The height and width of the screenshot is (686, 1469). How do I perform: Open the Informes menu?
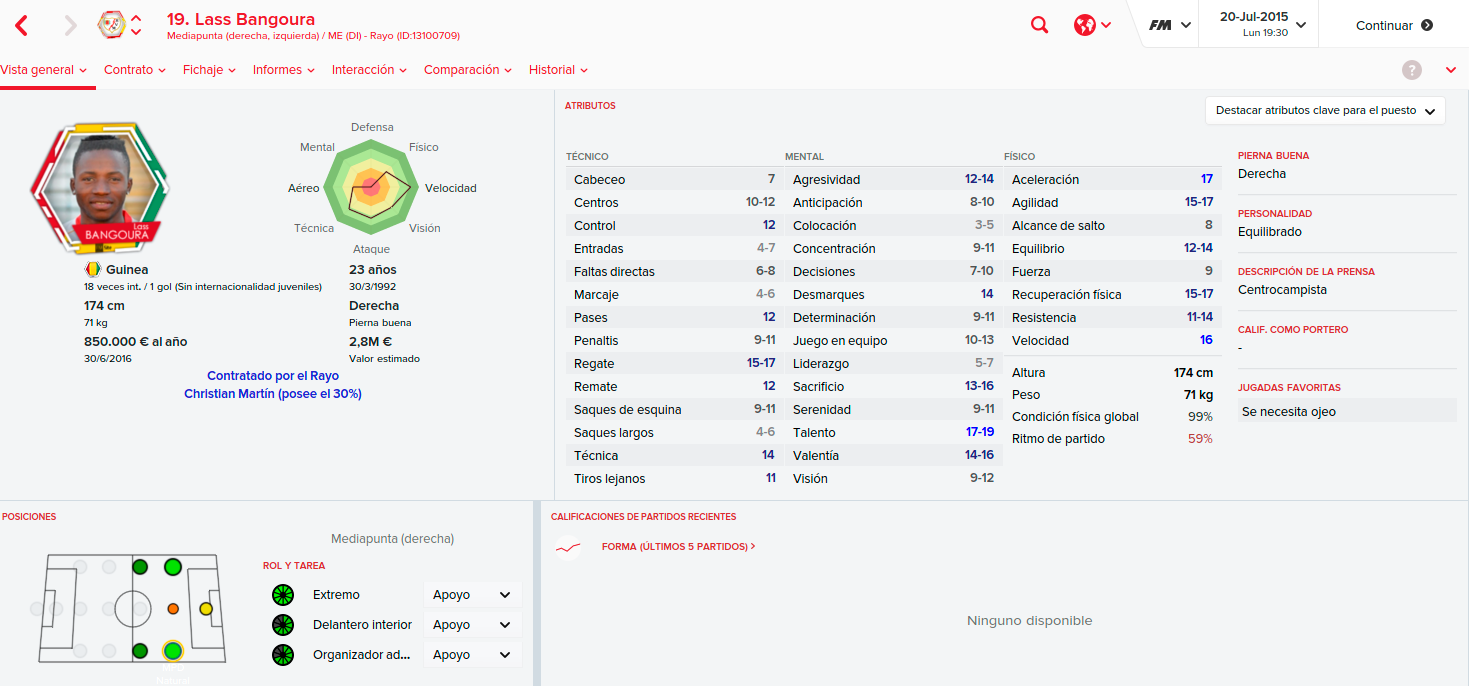click(x=284, y=70)
